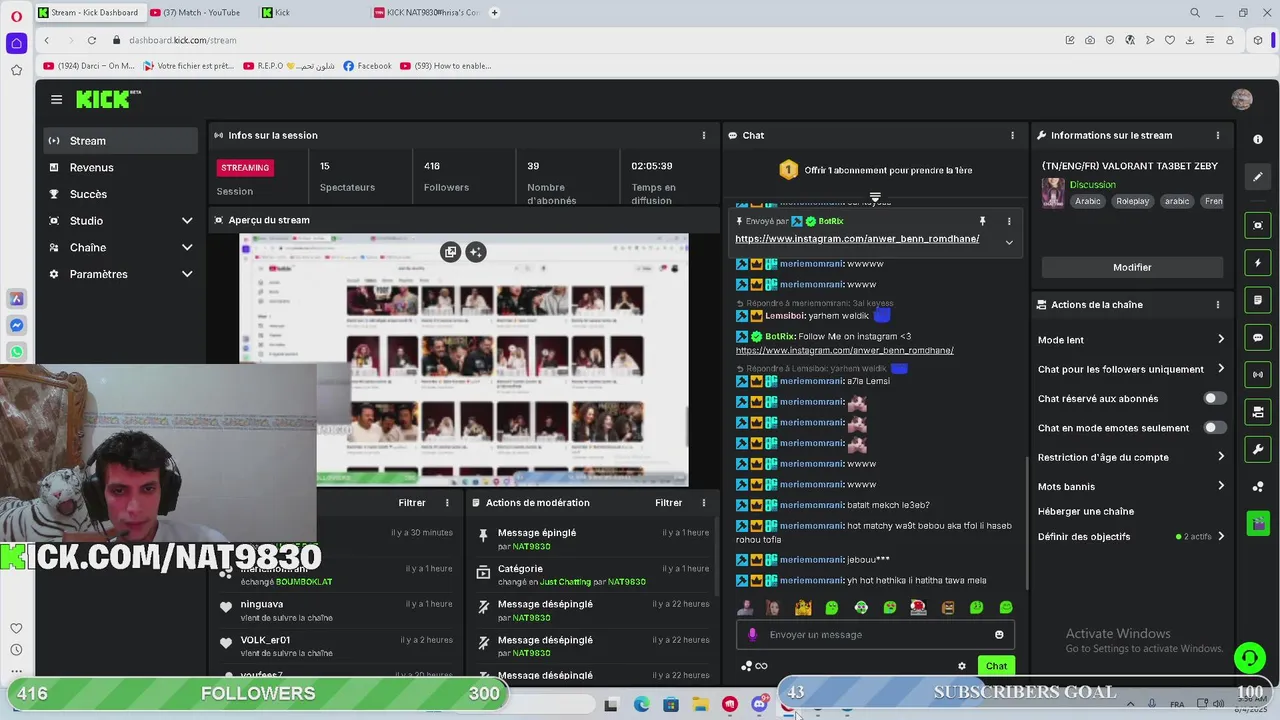Click Filtrer in the activity feed panel
Screen dimensions: 1280x720
412,503
